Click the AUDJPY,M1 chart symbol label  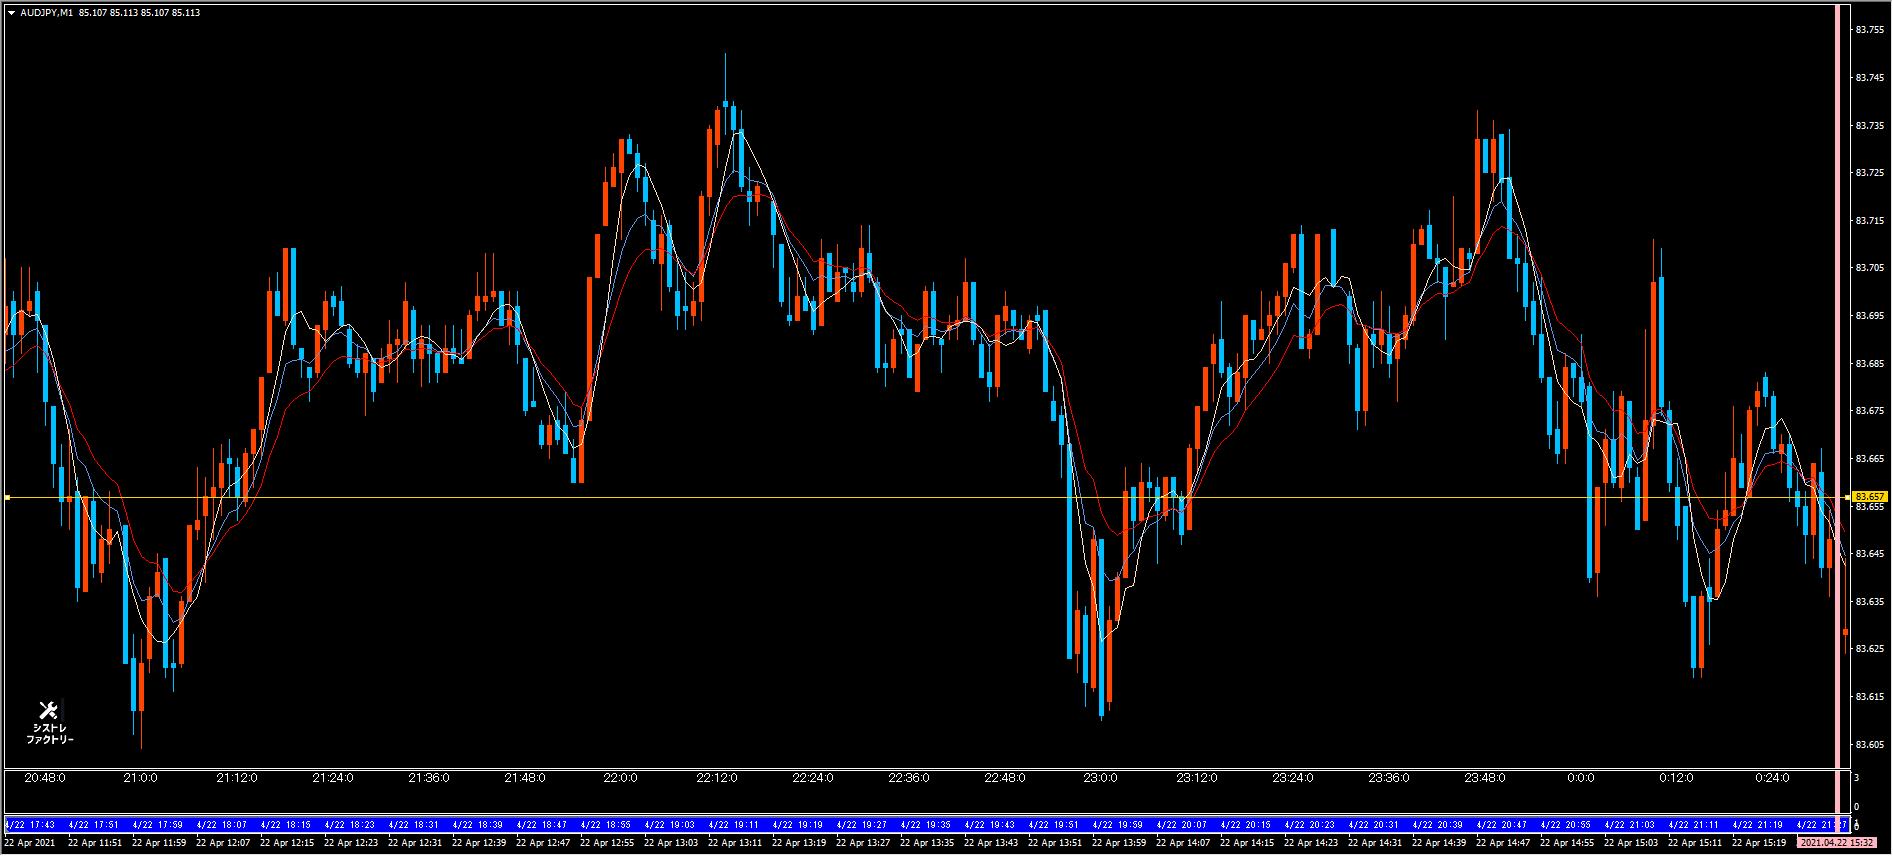tap(46, 13)
